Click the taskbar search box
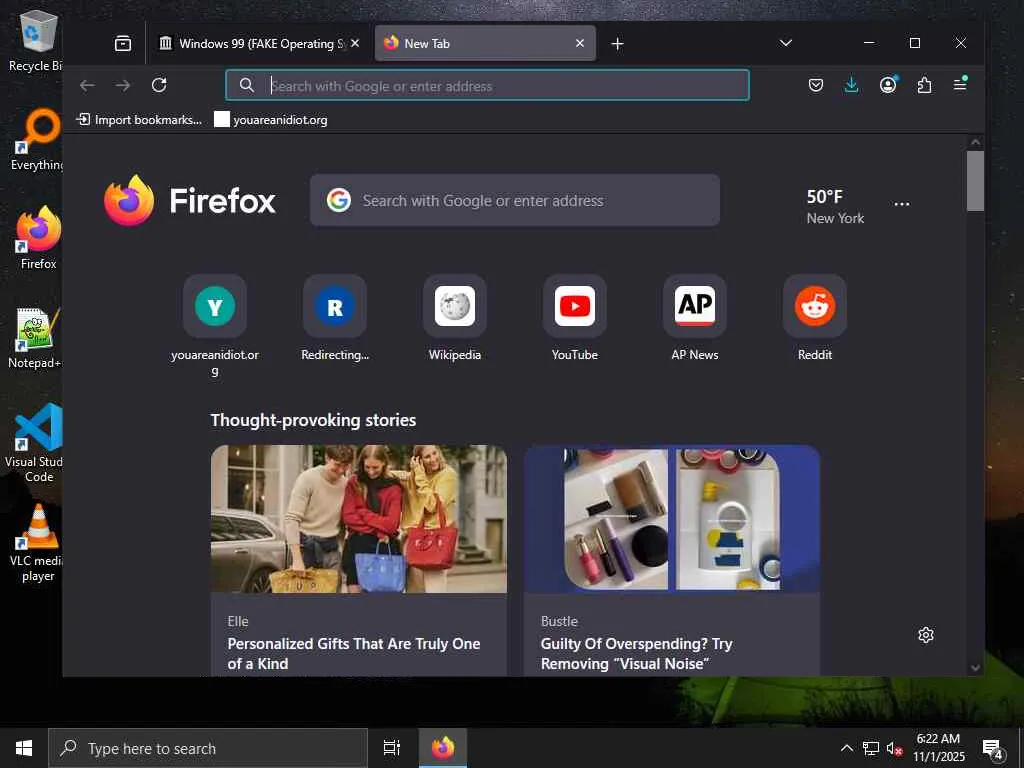The image size is (1024, 768). click(208, 748)
